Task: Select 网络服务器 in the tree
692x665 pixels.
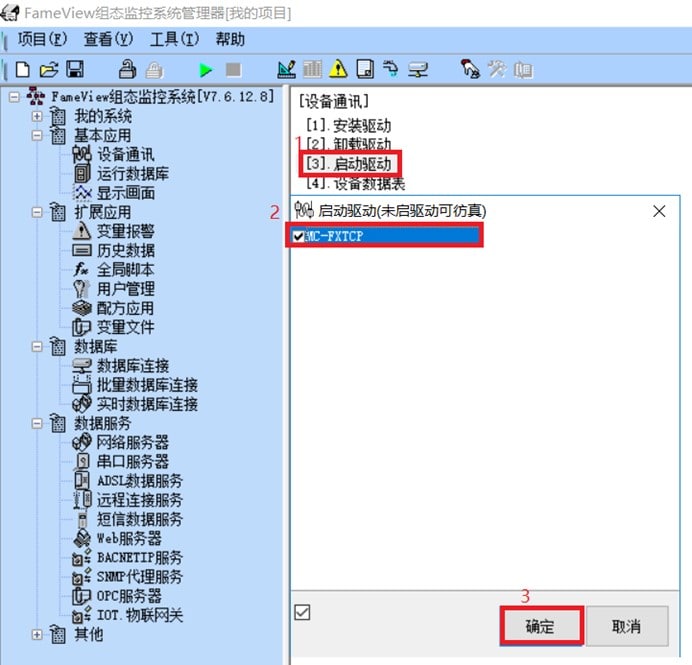Action: point(132,443)
